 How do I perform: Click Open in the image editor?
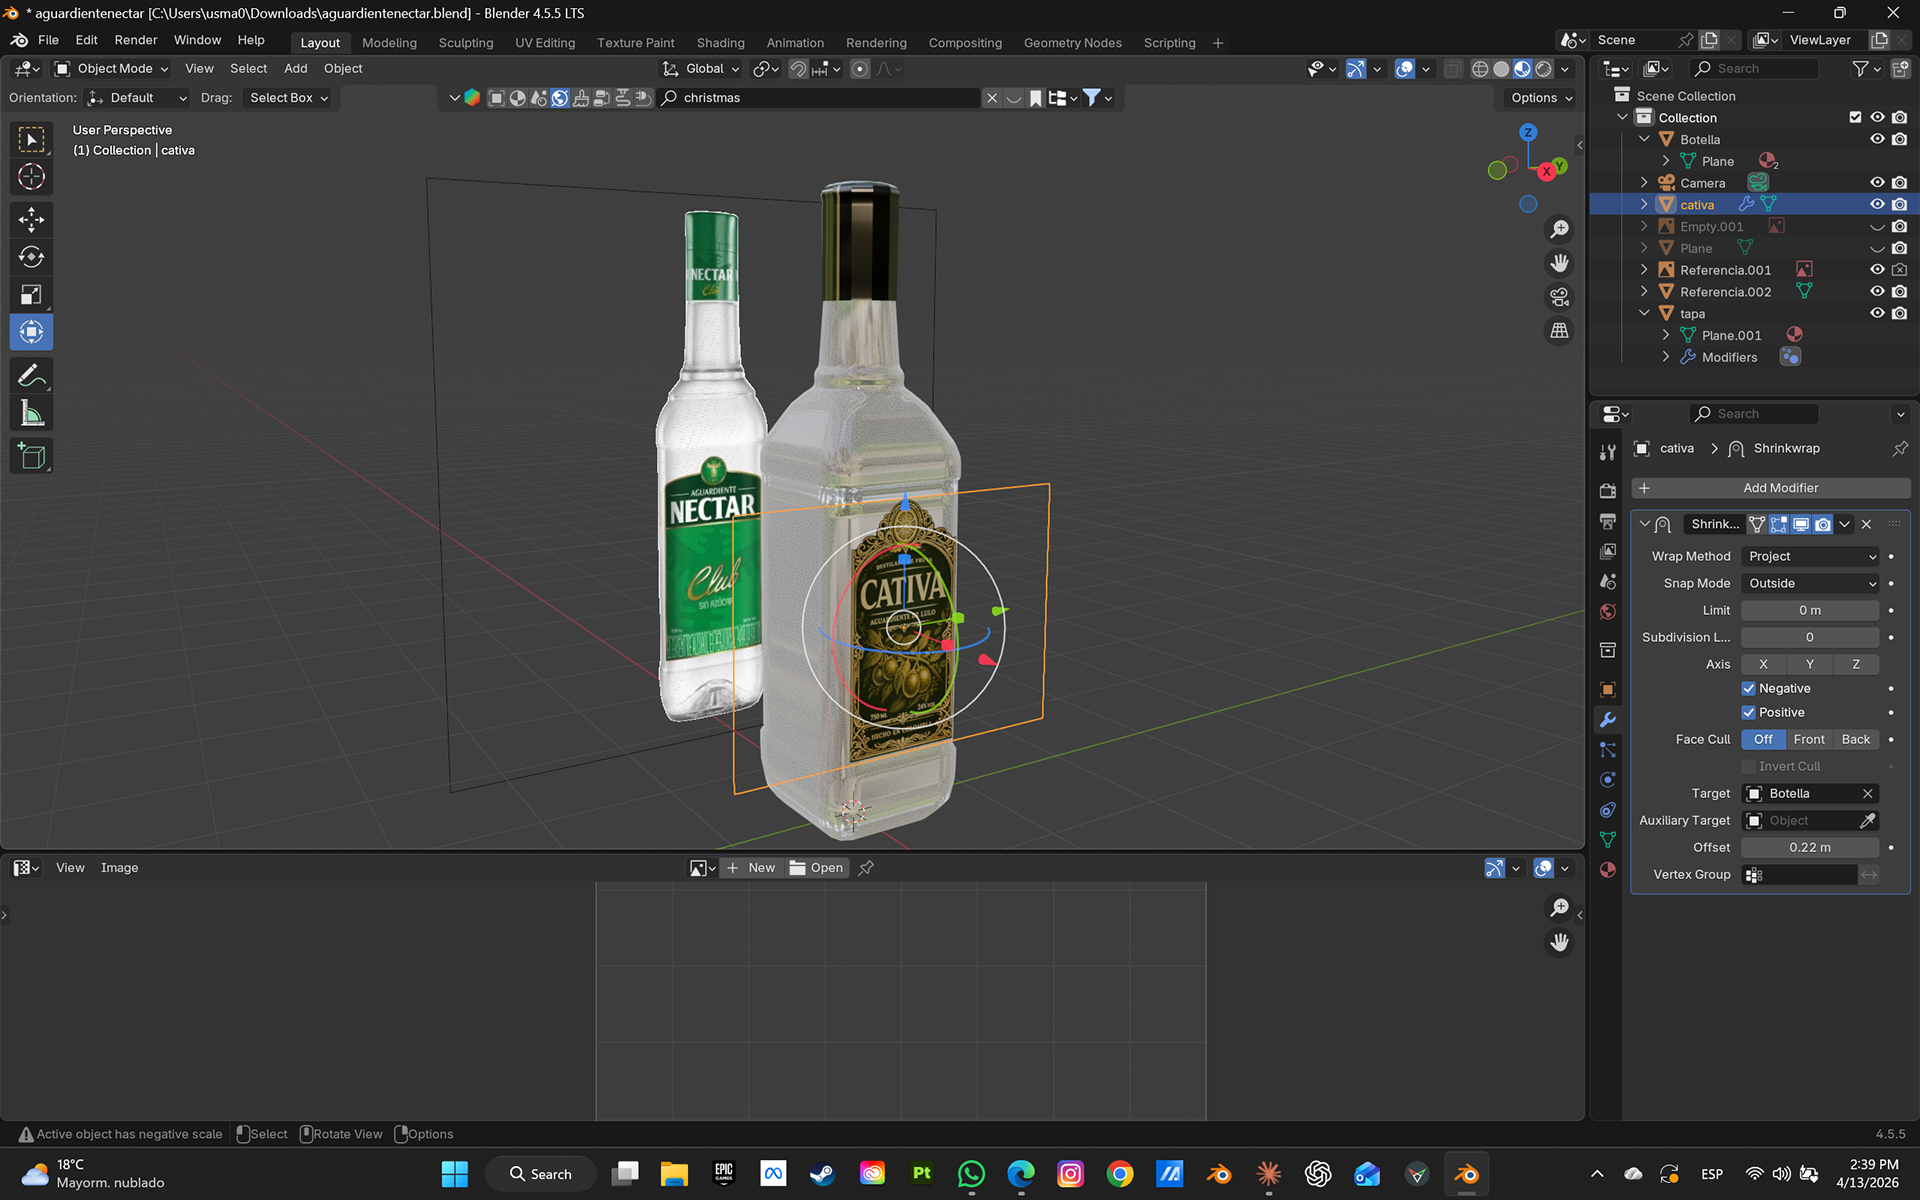(x=817, y=868)
